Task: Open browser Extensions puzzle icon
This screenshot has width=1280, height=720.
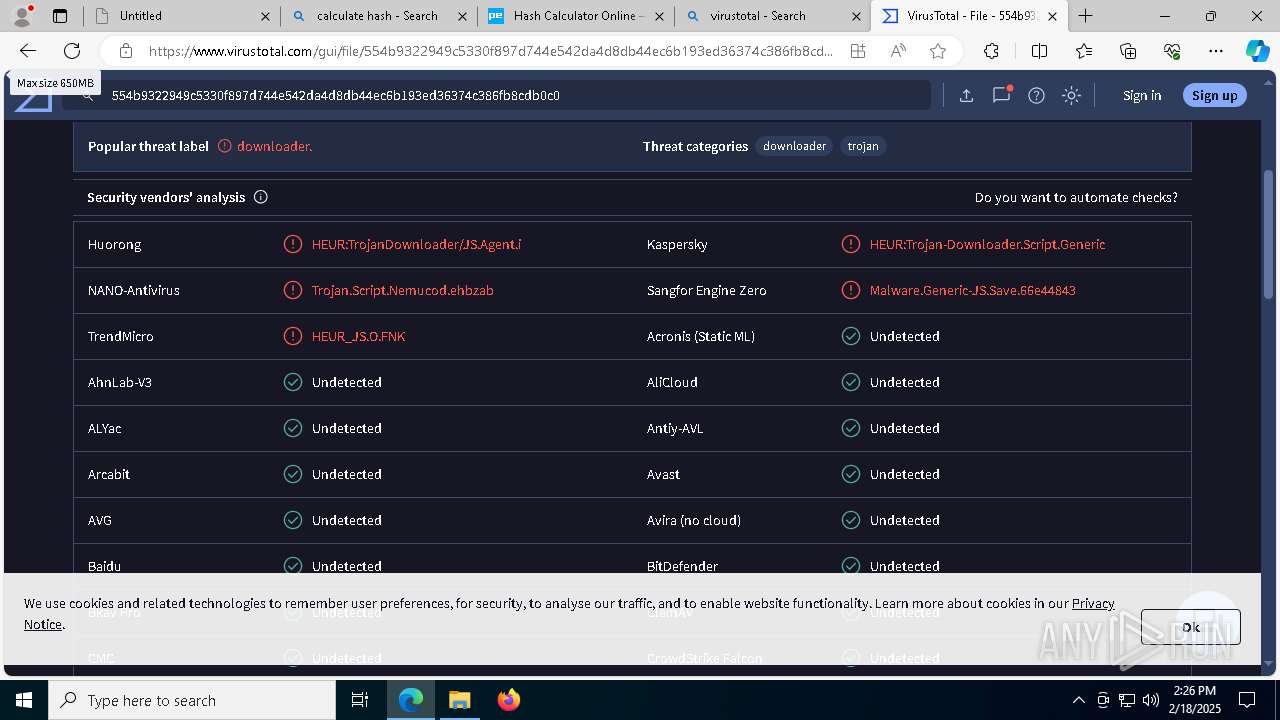Action: click(x=991, y=51)
